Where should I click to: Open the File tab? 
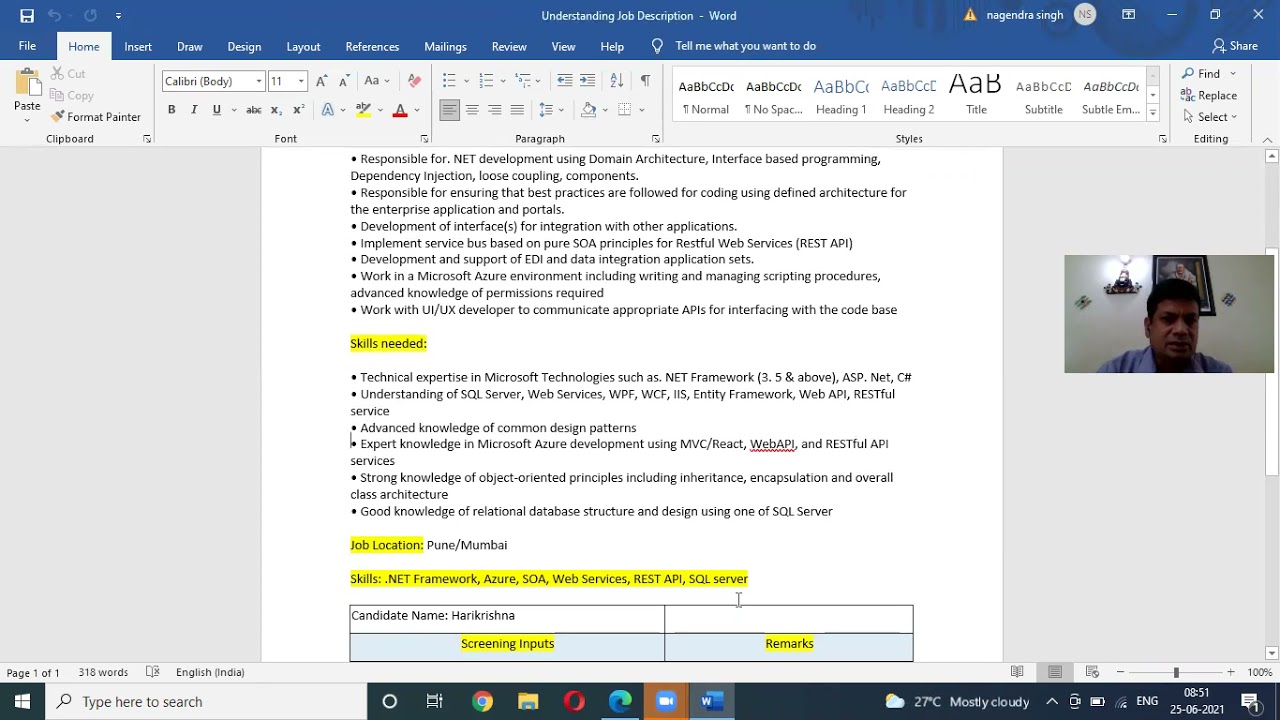tap(27, 46)
